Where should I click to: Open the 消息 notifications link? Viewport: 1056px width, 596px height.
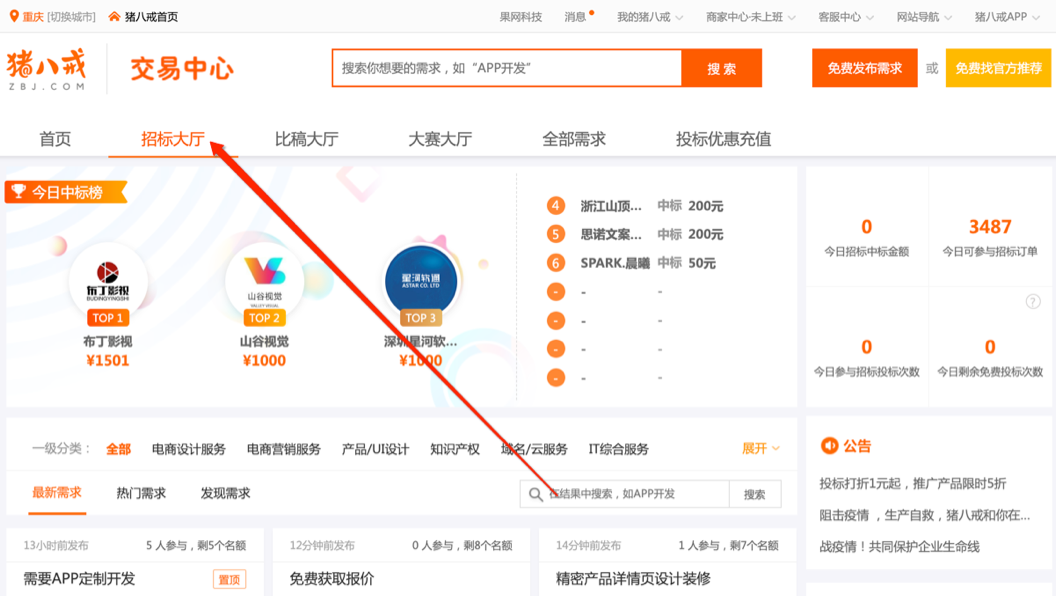click(x=575, y=17)
